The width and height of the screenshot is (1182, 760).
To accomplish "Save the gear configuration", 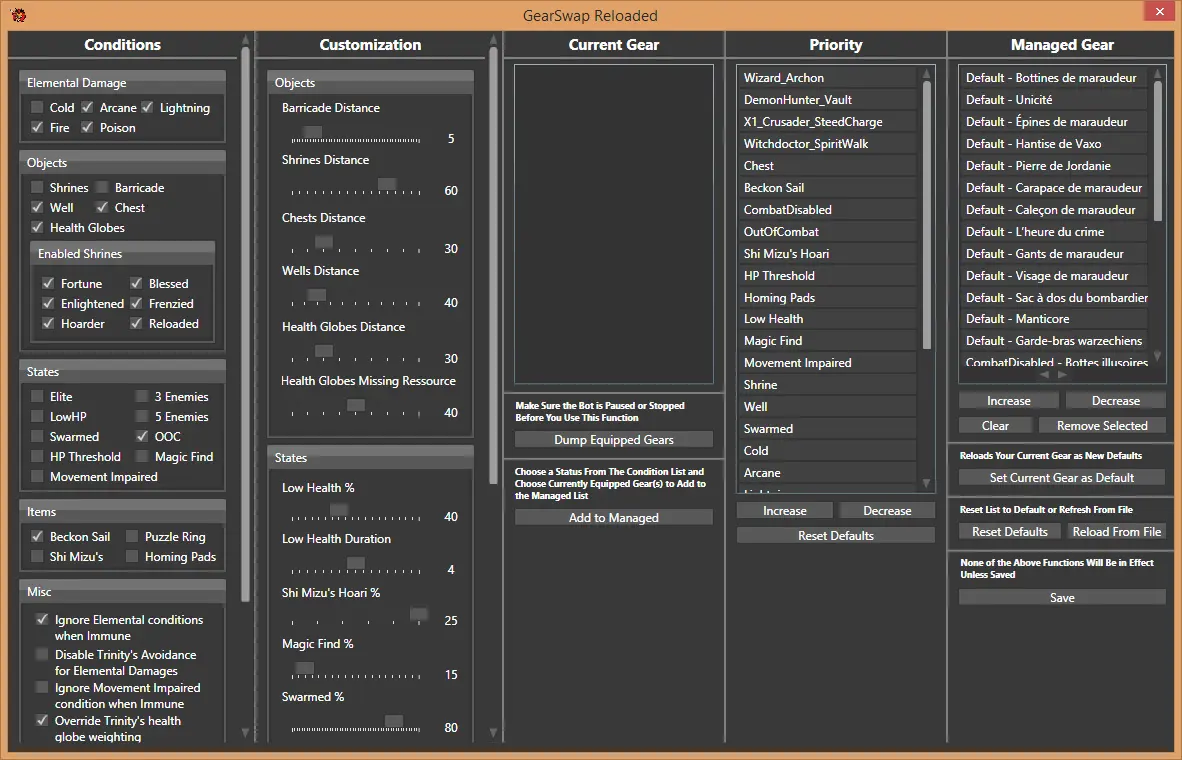I will point(1062,598).
